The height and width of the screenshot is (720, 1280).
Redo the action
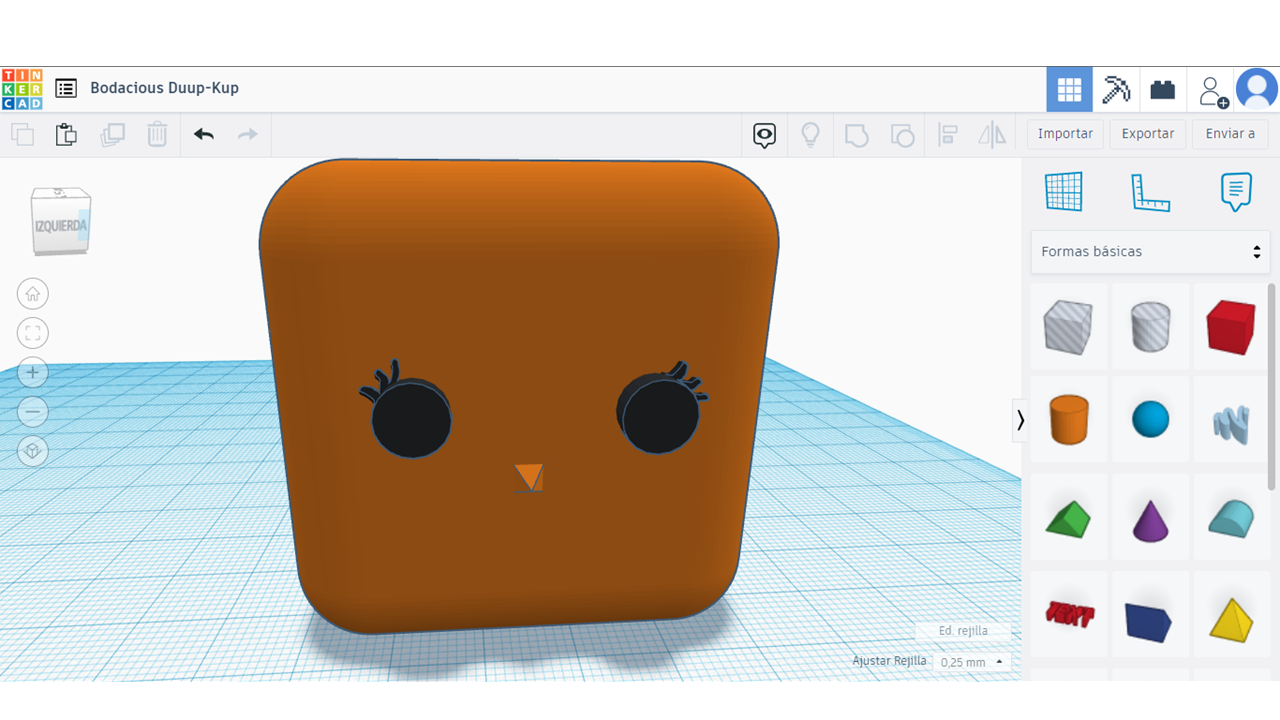coord(247,134)
